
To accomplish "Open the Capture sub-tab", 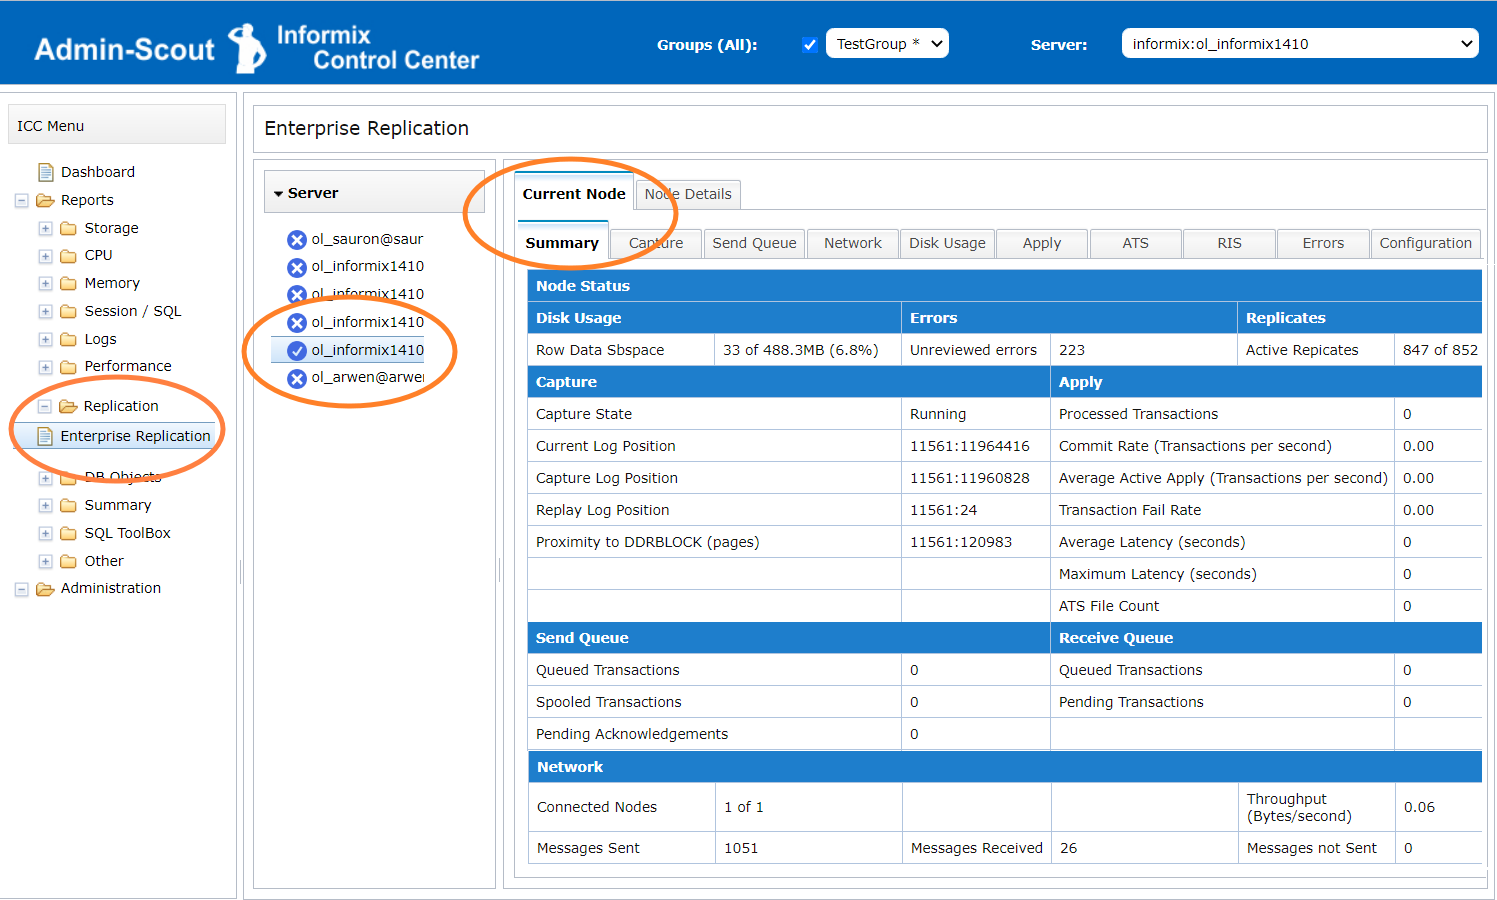I will (656, 243).
